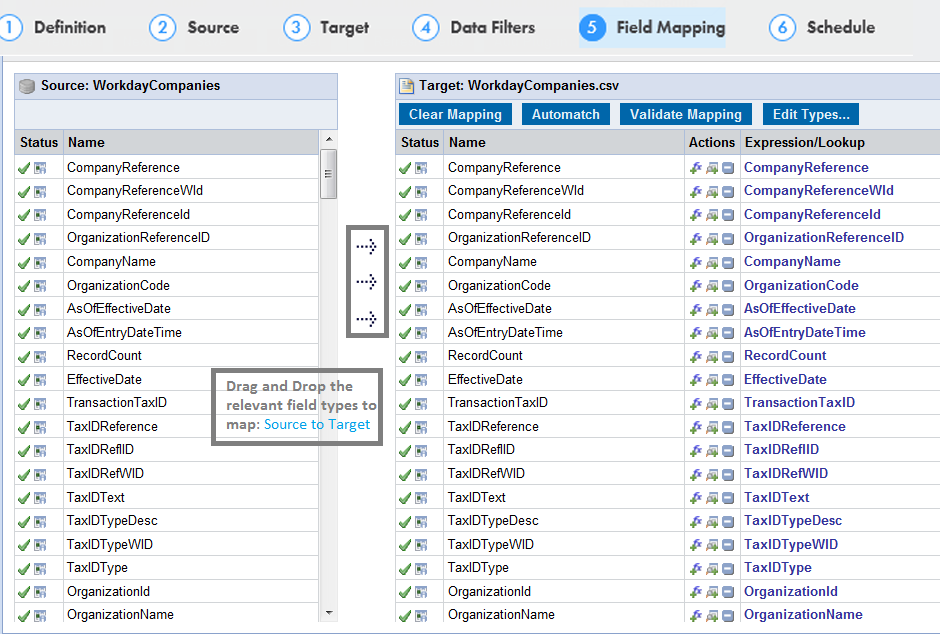The width and height of the screenshot is (940, 634).
Task: Clear mapping icon on OrganizationReferenceID target row
Action: tap(728, 239)
